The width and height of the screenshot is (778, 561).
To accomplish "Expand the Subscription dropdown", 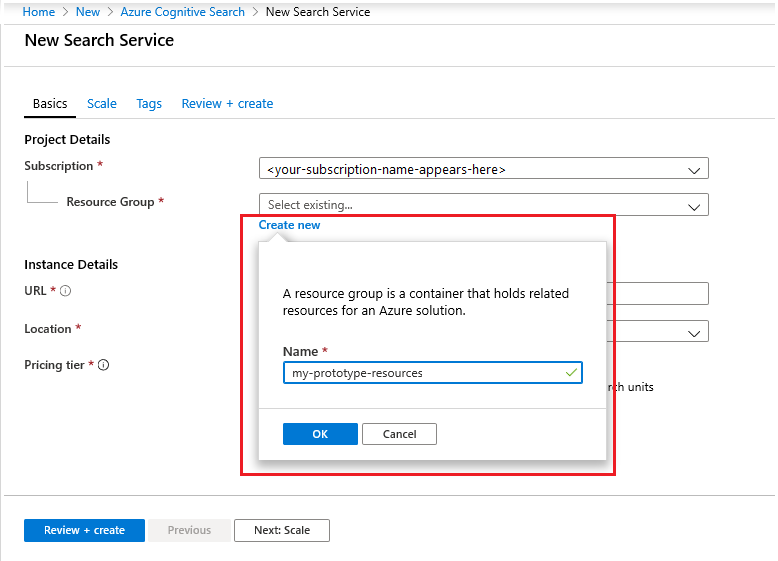I will coord(694,170).
